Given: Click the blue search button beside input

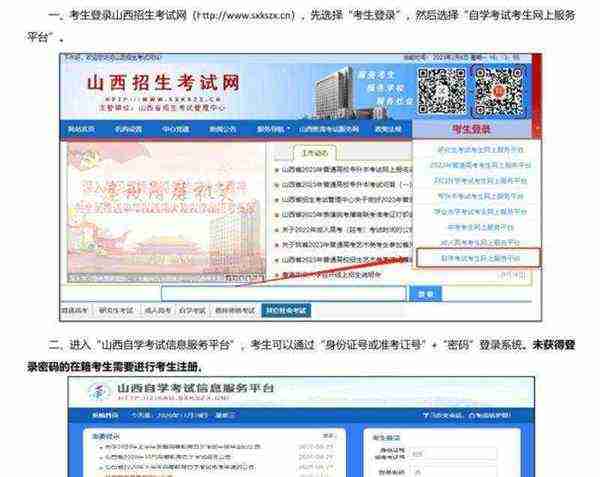Looking at the screenshot, I should (426, 294).
